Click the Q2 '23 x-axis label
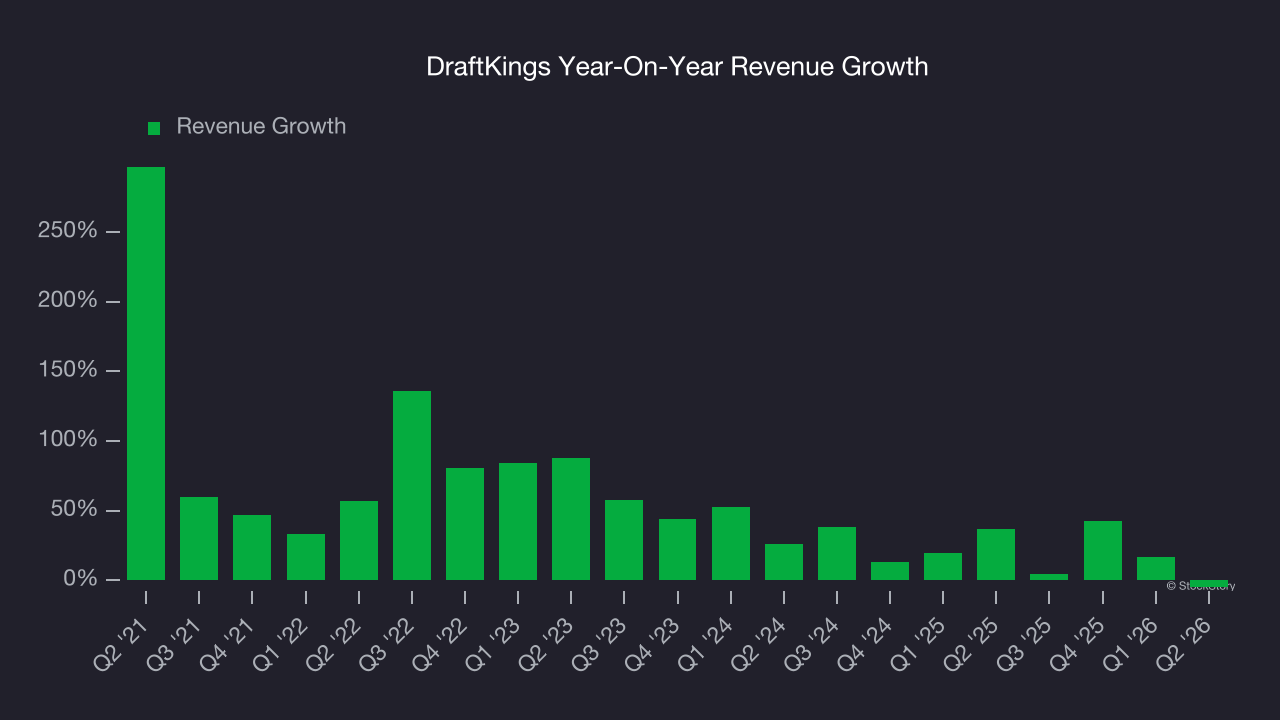The width and height of the screenshot is (1280, 720). pos(547,645)
